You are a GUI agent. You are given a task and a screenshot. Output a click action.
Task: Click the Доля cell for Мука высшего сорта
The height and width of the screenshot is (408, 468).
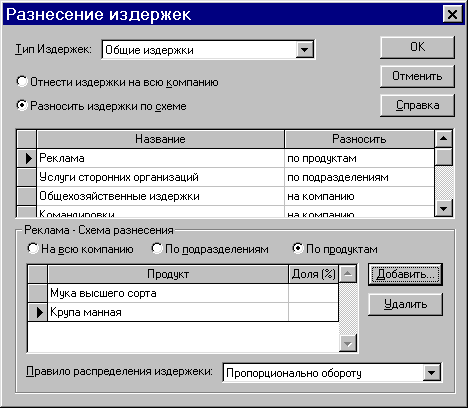click(313, 293)
